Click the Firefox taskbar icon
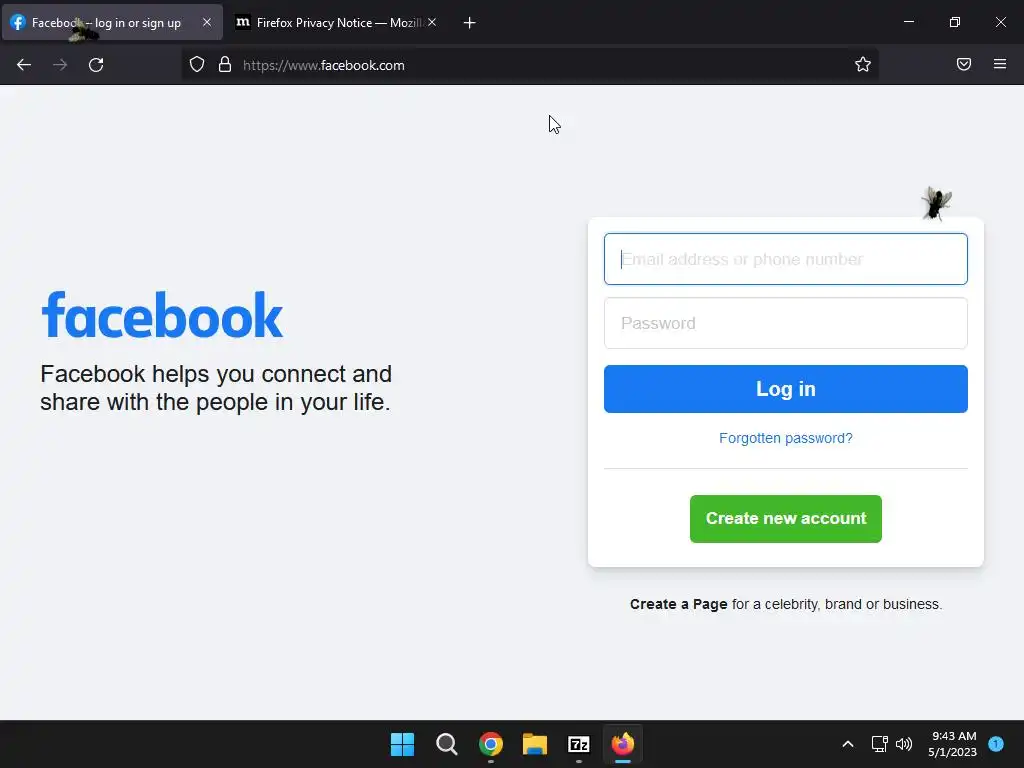The image size is (1024, 768). (x=622, y=744)
